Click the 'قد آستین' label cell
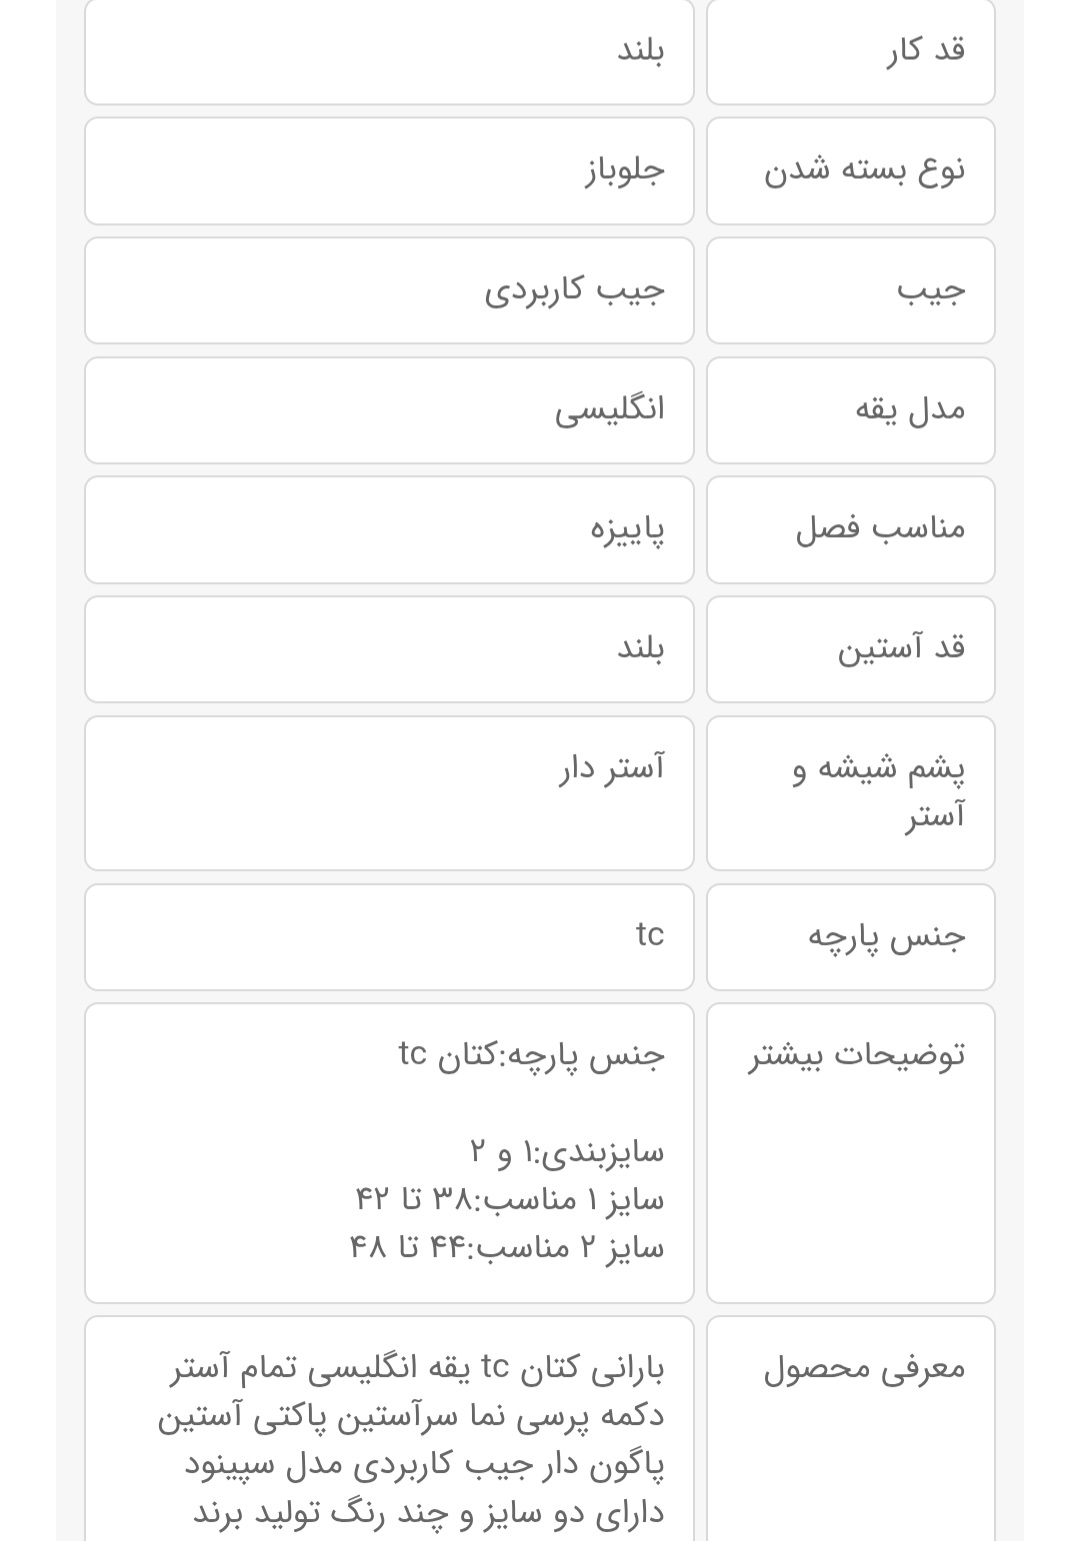This screenshot has height=1541, width=1080. pos(850,649)
